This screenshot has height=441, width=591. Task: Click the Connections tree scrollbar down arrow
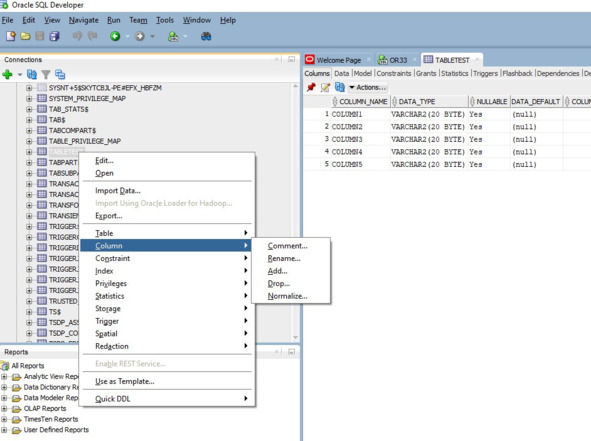295,337
